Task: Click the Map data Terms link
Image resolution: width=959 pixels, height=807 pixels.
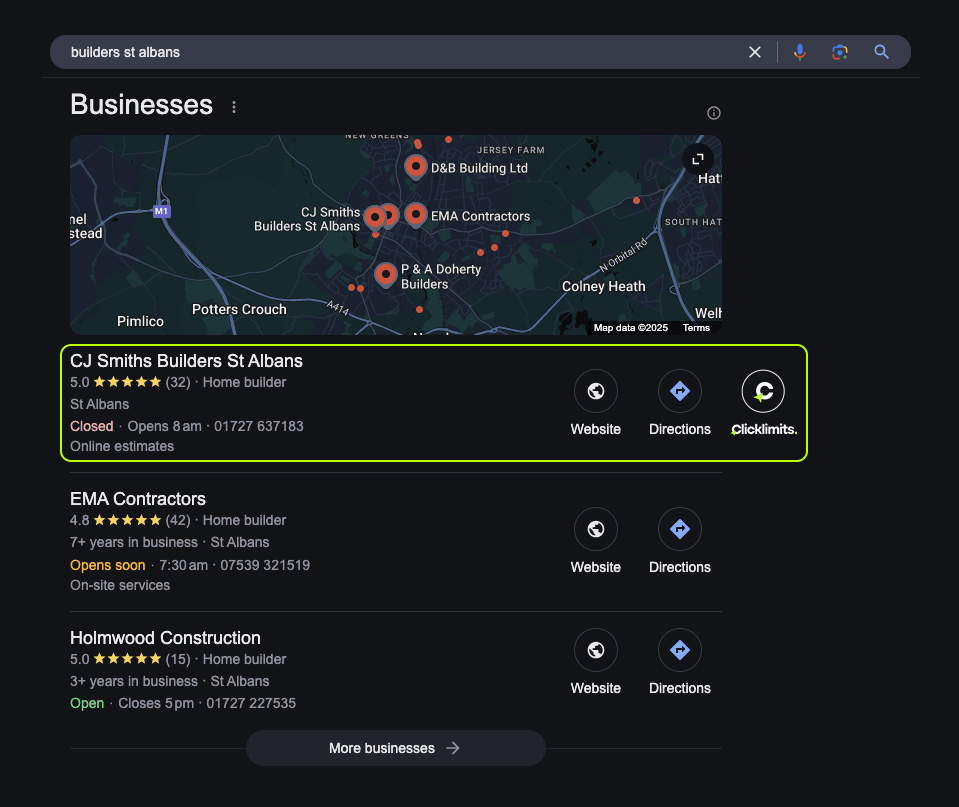Action: pyautogui.click(x=696, y=327)
